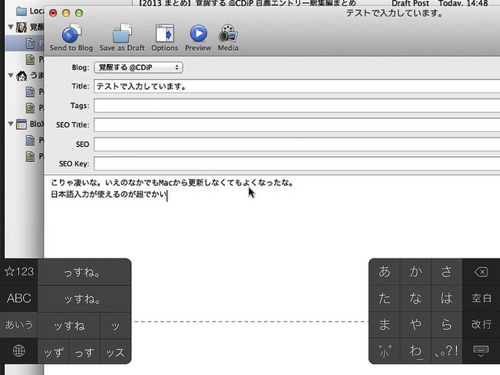The height and width of the screenshot is (375, 500).
Task: Click the Send to Blog globe icon
Action: point(71,33)
